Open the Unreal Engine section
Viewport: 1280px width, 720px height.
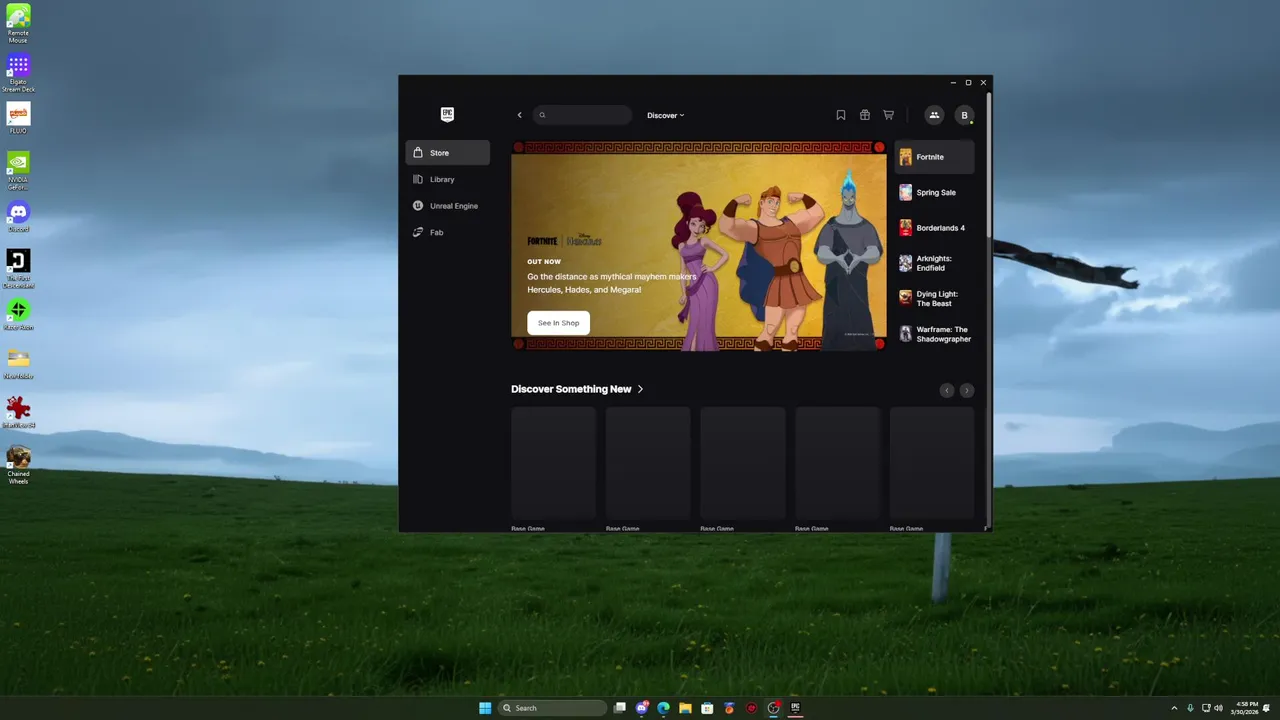(447, 206)
